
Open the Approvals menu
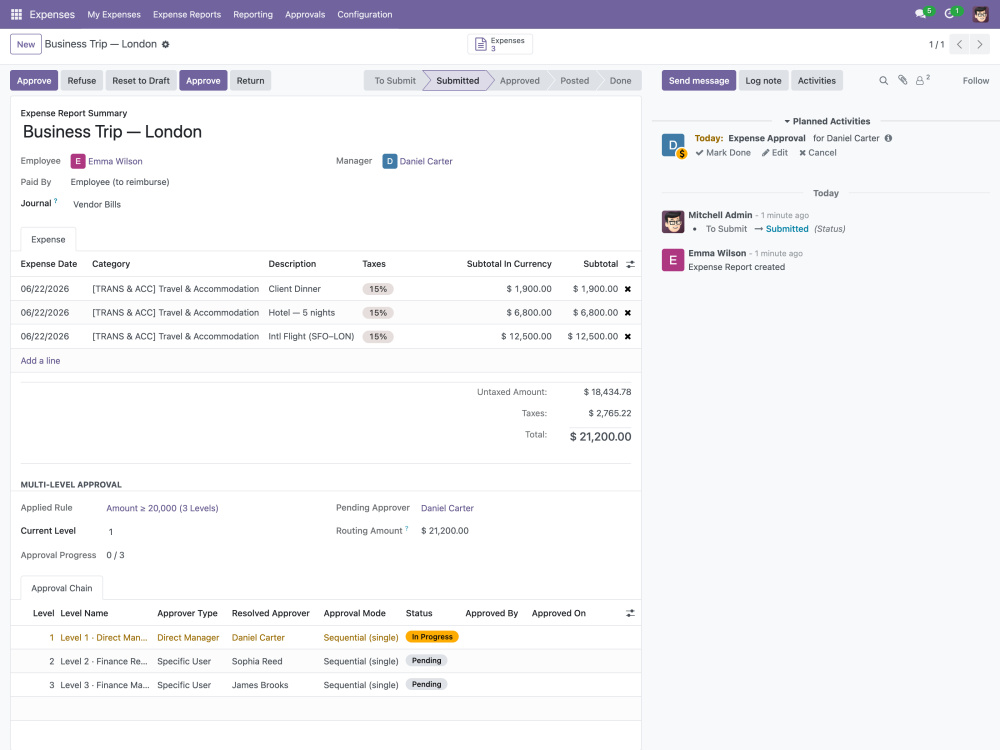tap(305, 14)
